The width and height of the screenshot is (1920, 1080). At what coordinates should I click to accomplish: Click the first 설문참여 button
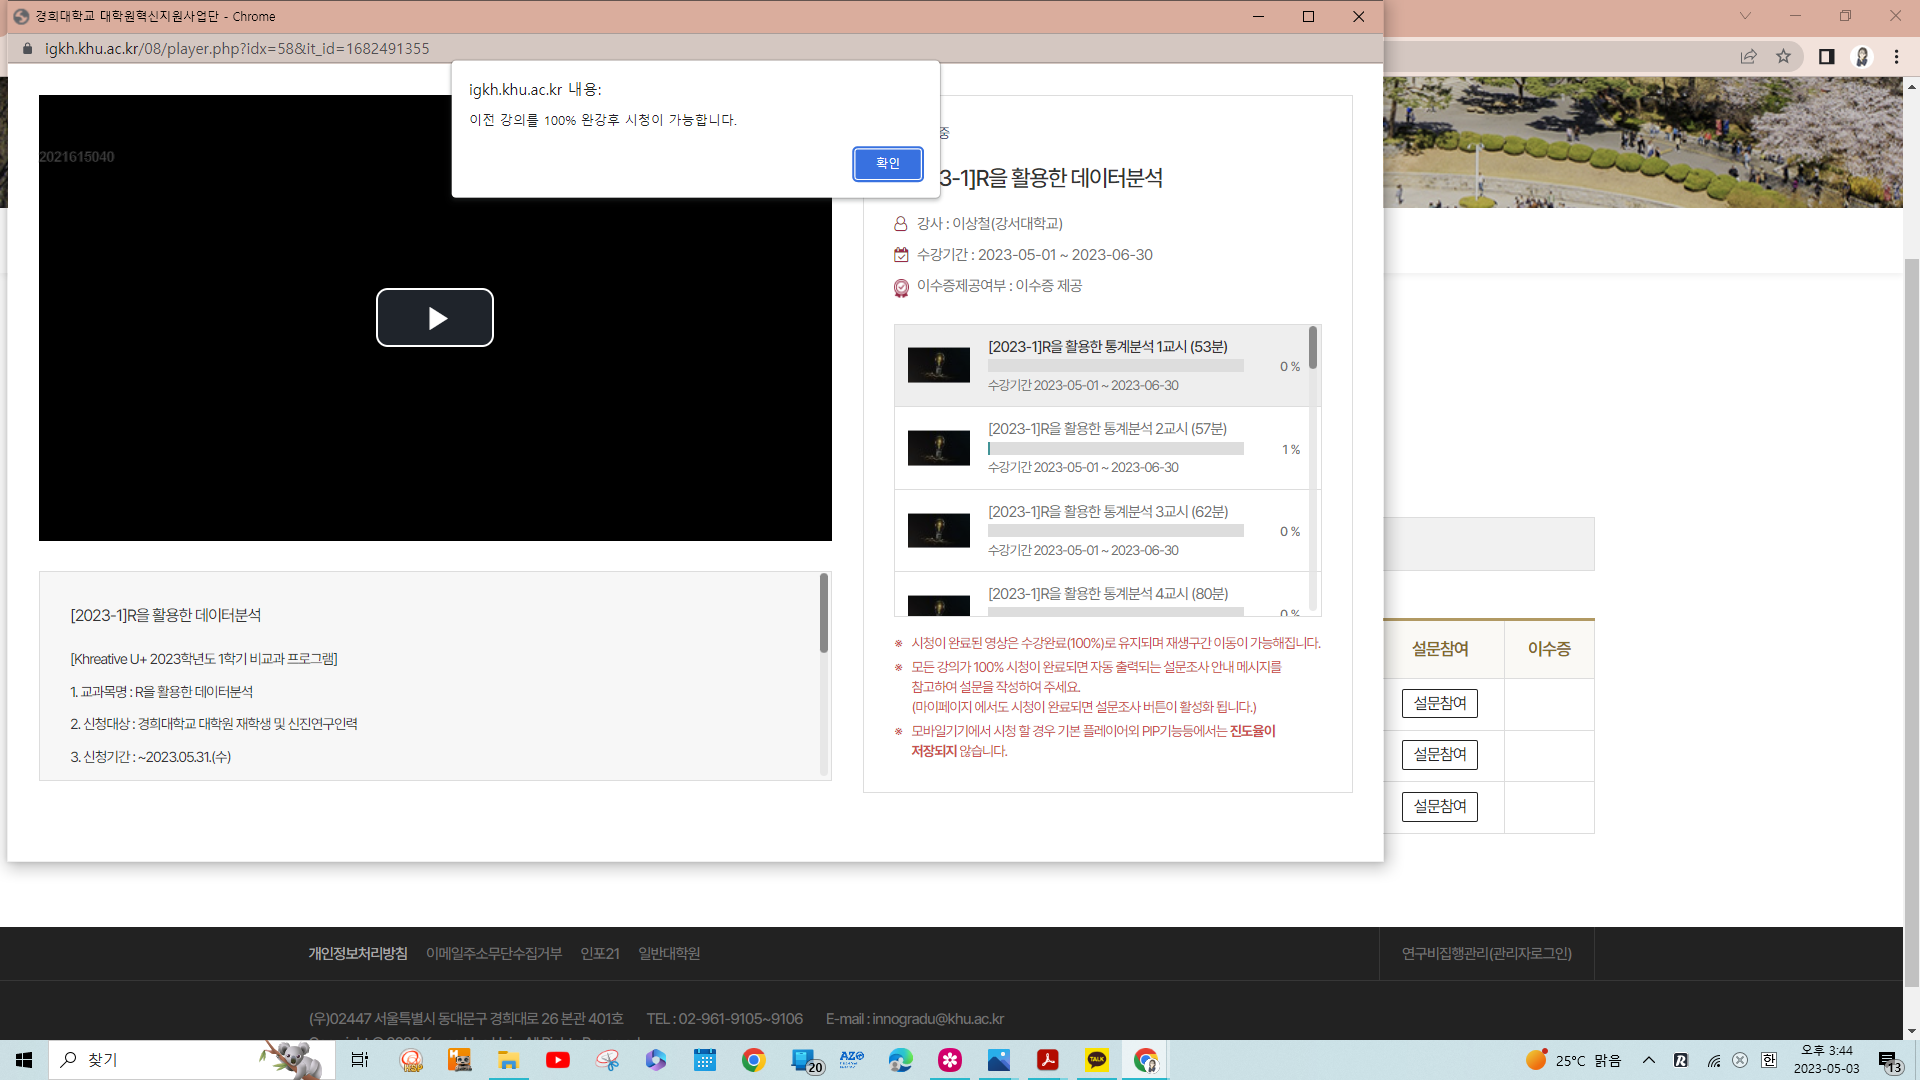pyautogui.click(x=1439, y=703)
